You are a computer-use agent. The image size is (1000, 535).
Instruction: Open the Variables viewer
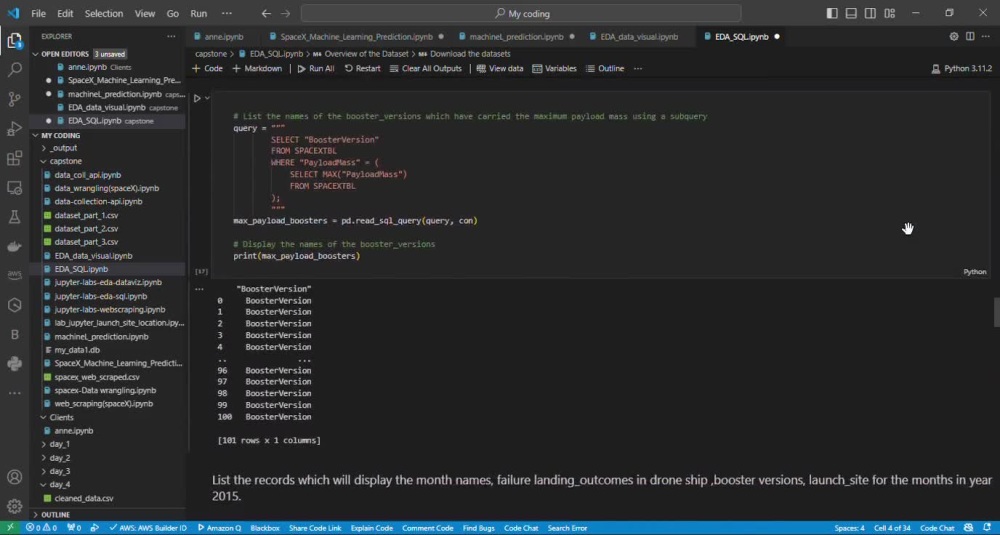554,68
